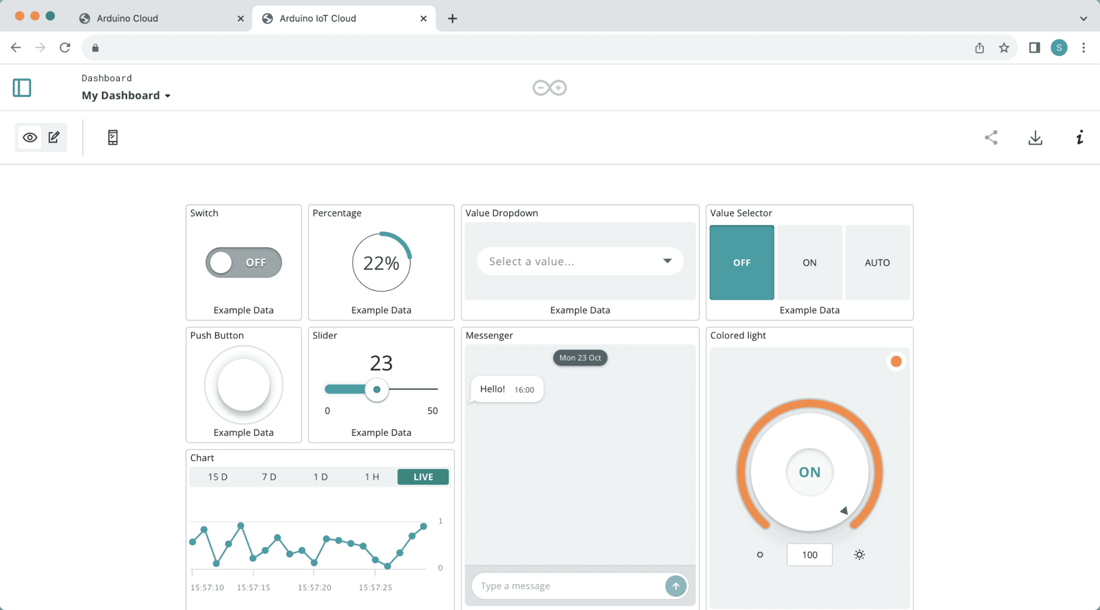Image resolution: width=1100 pixels, height=610 pixels.
Task: Click the Arduino infinity logo
Action: (x=549, y=88)
